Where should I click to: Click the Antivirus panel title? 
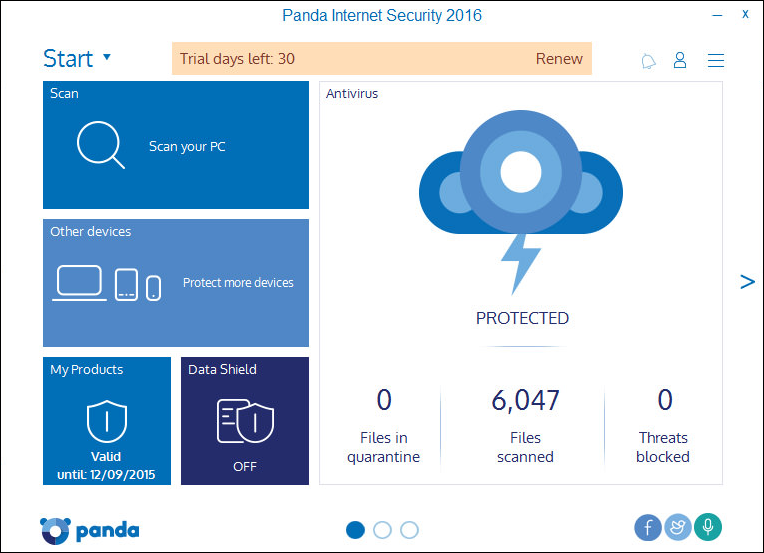352,94
